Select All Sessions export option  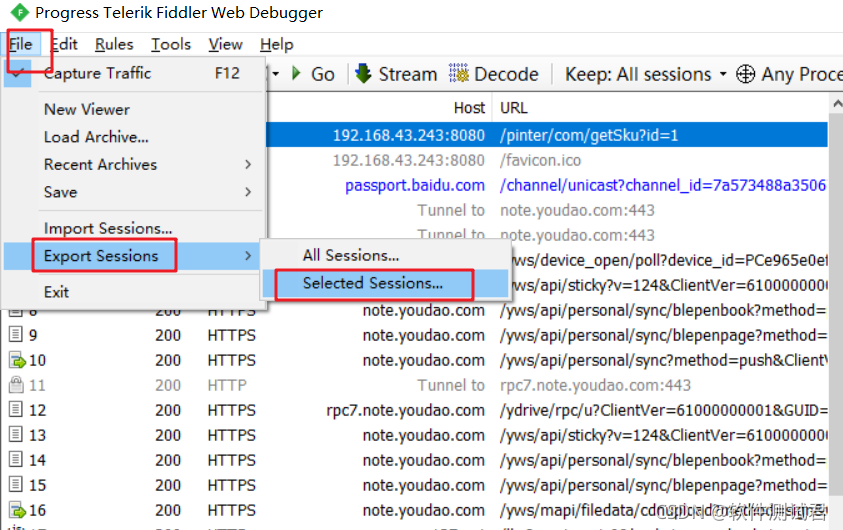pos(385,255)
